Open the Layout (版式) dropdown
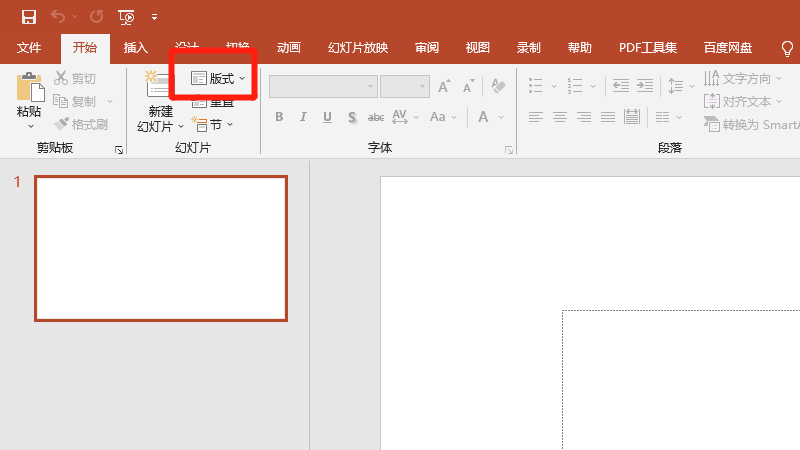Viewport: 800px width, 450px height. 217,78
